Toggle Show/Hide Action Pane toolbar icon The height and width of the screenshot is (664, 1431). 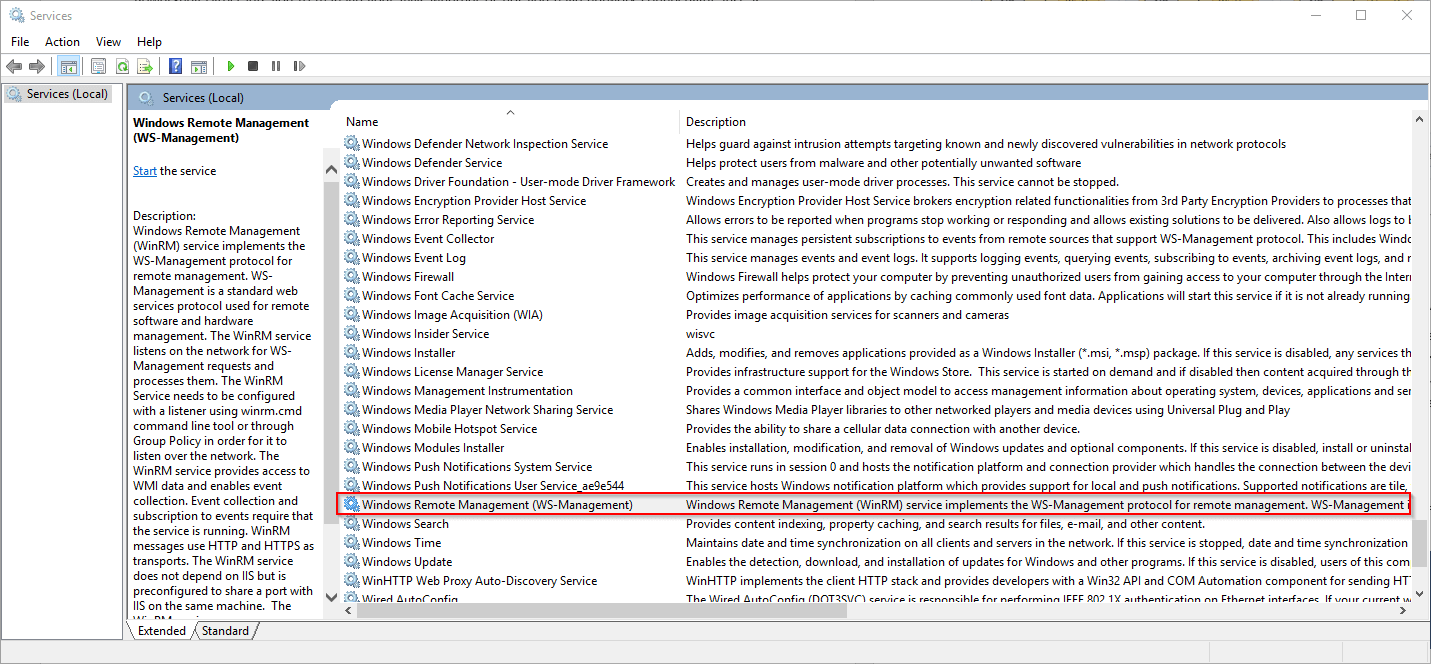(199, 66)
